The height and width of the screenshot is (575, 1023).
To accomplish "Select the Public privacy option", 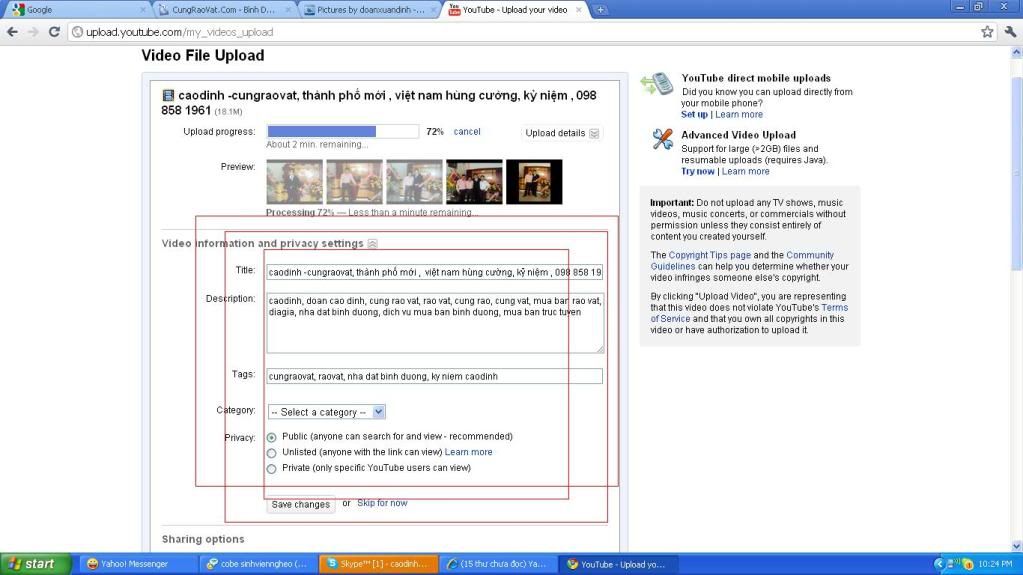I will coord(271,437).
